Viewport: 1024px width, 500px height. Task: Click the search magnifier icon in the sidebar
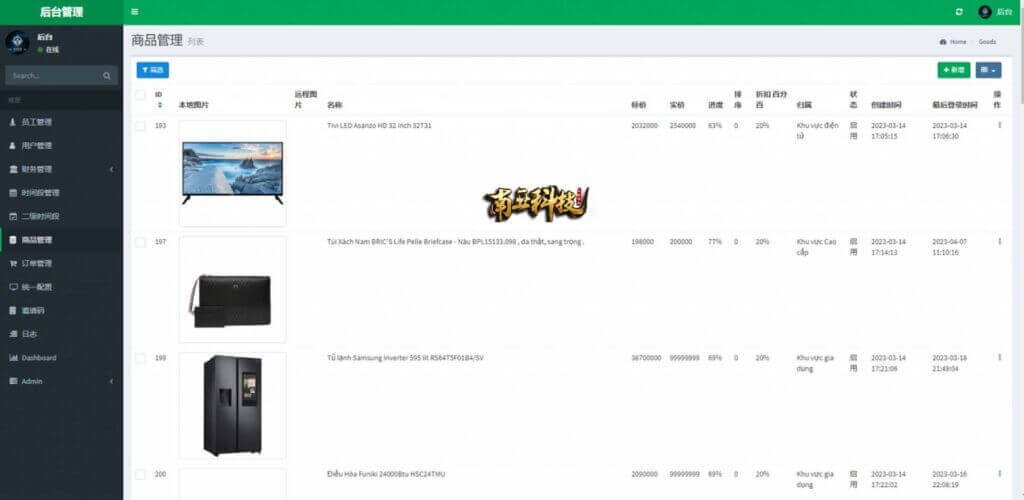(107, 76)
